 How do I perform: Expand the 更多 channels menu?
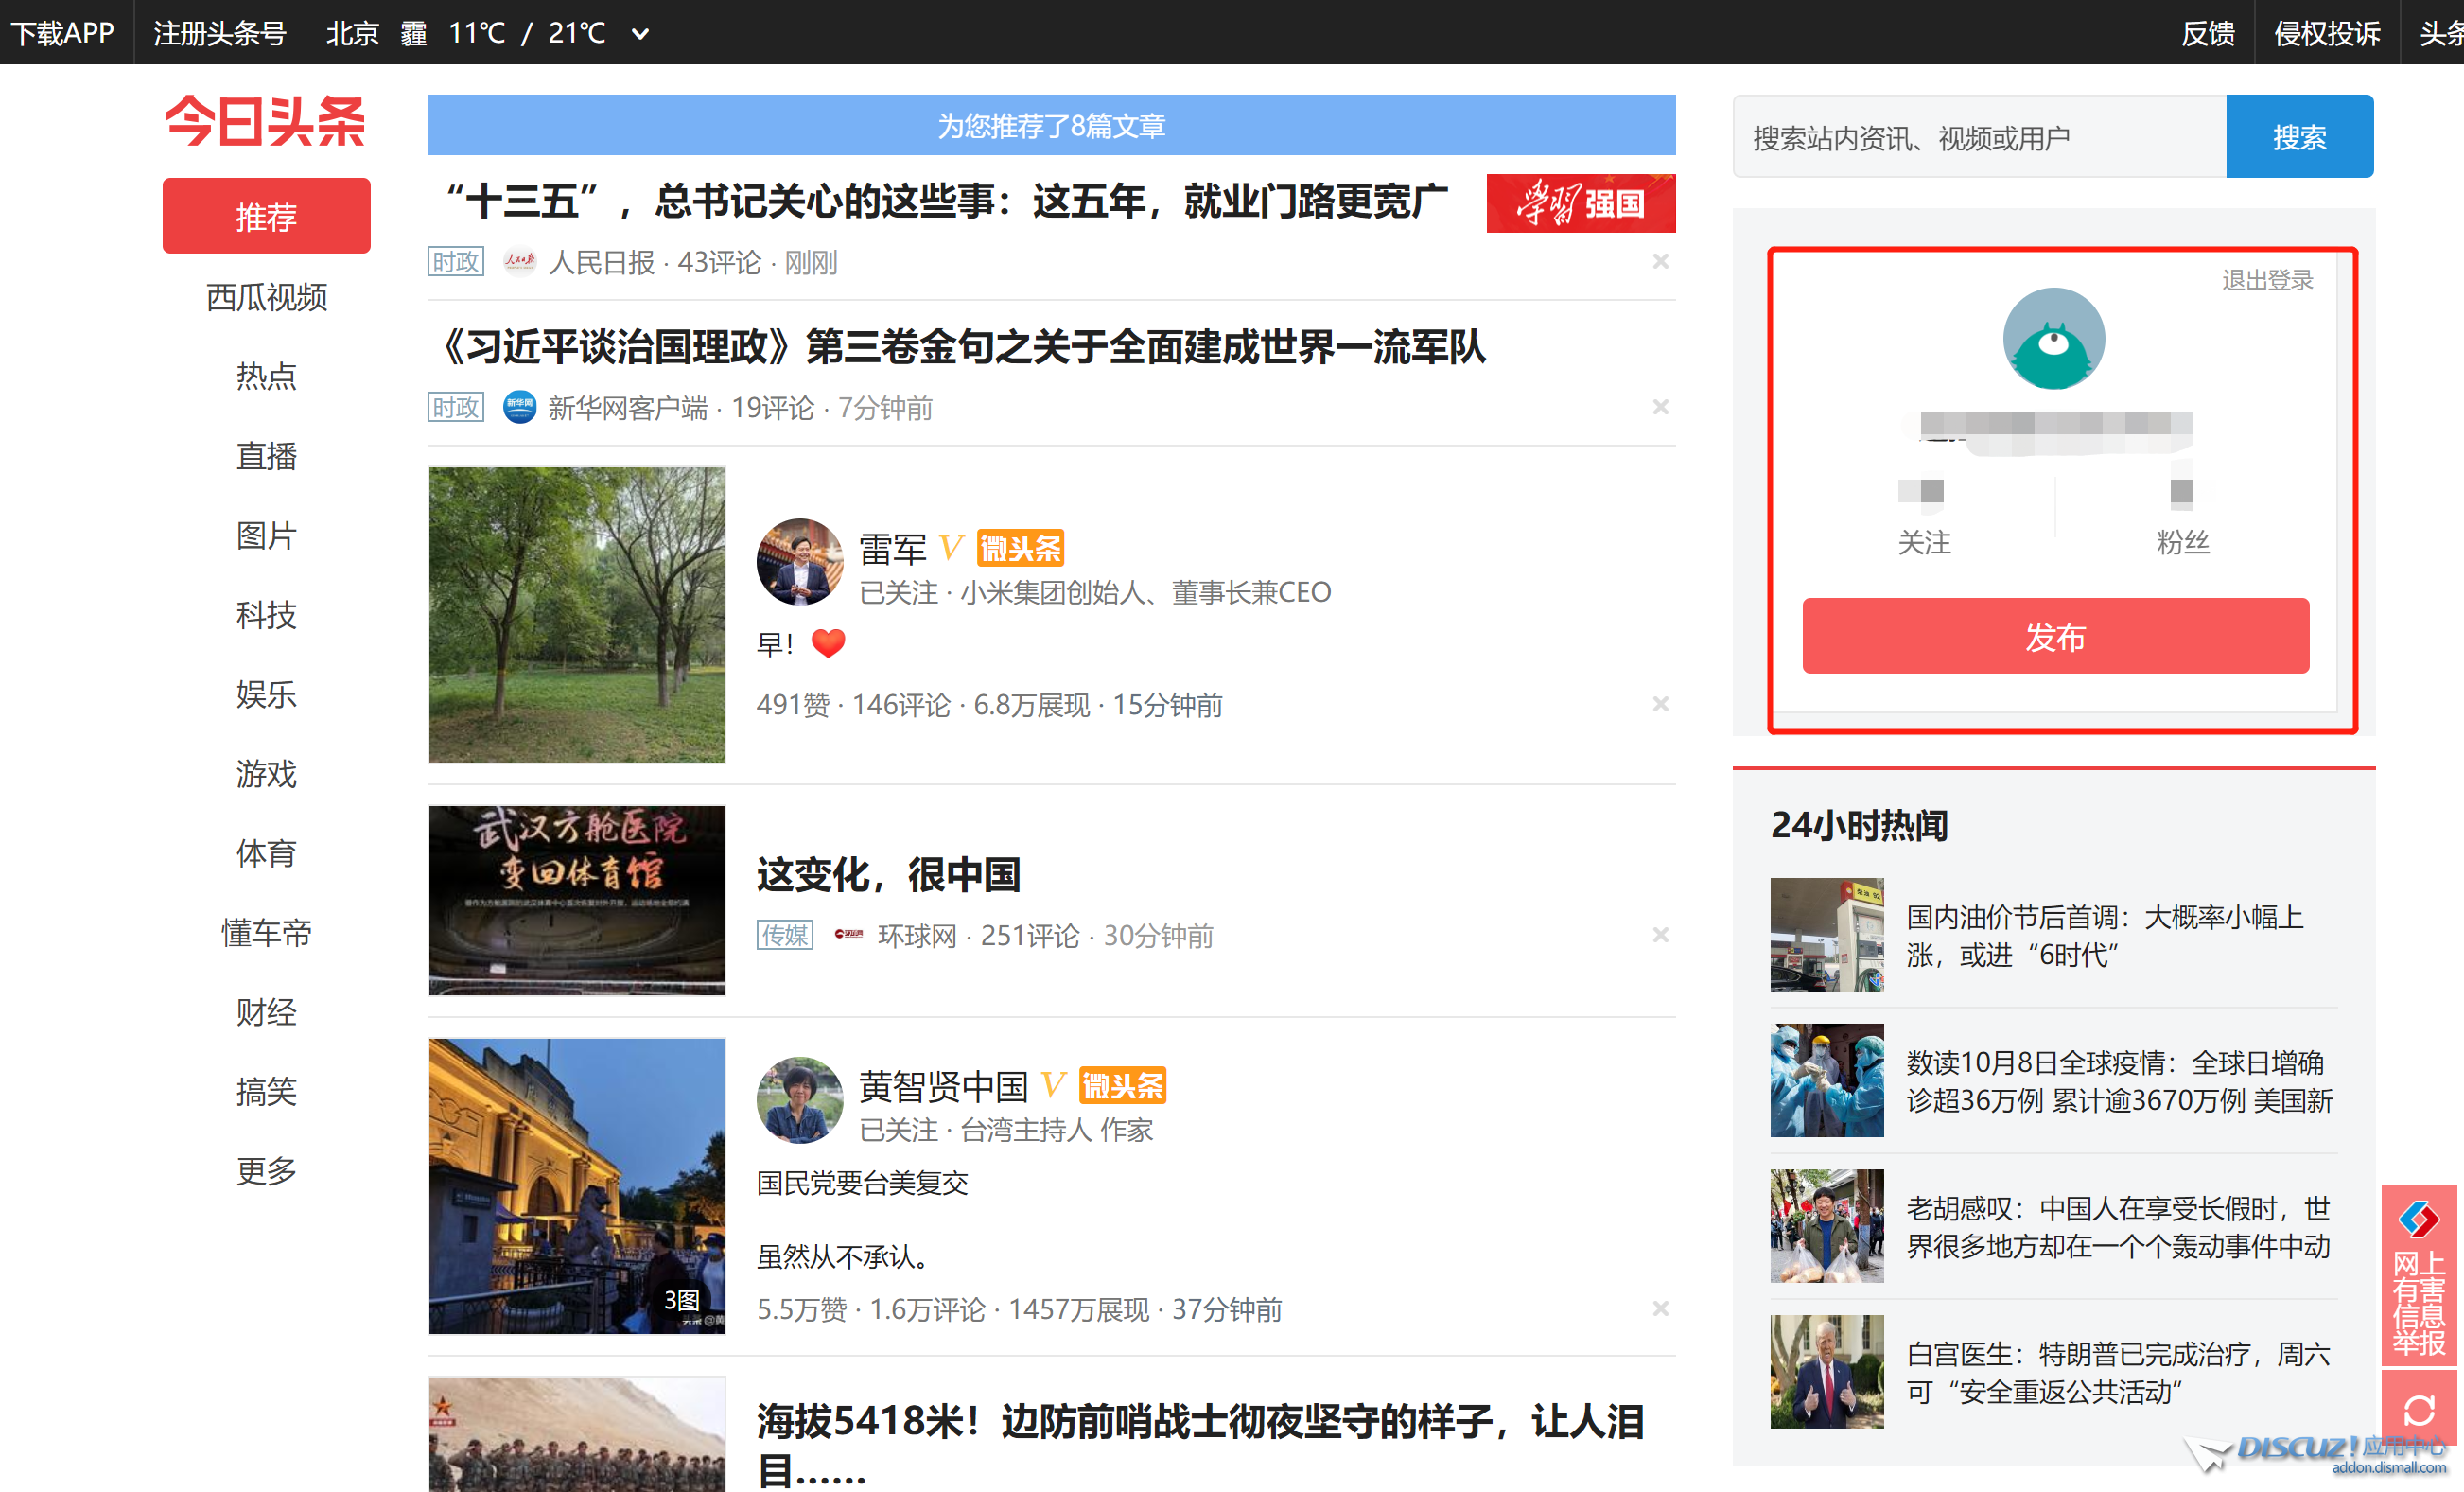click(266, 1170)
